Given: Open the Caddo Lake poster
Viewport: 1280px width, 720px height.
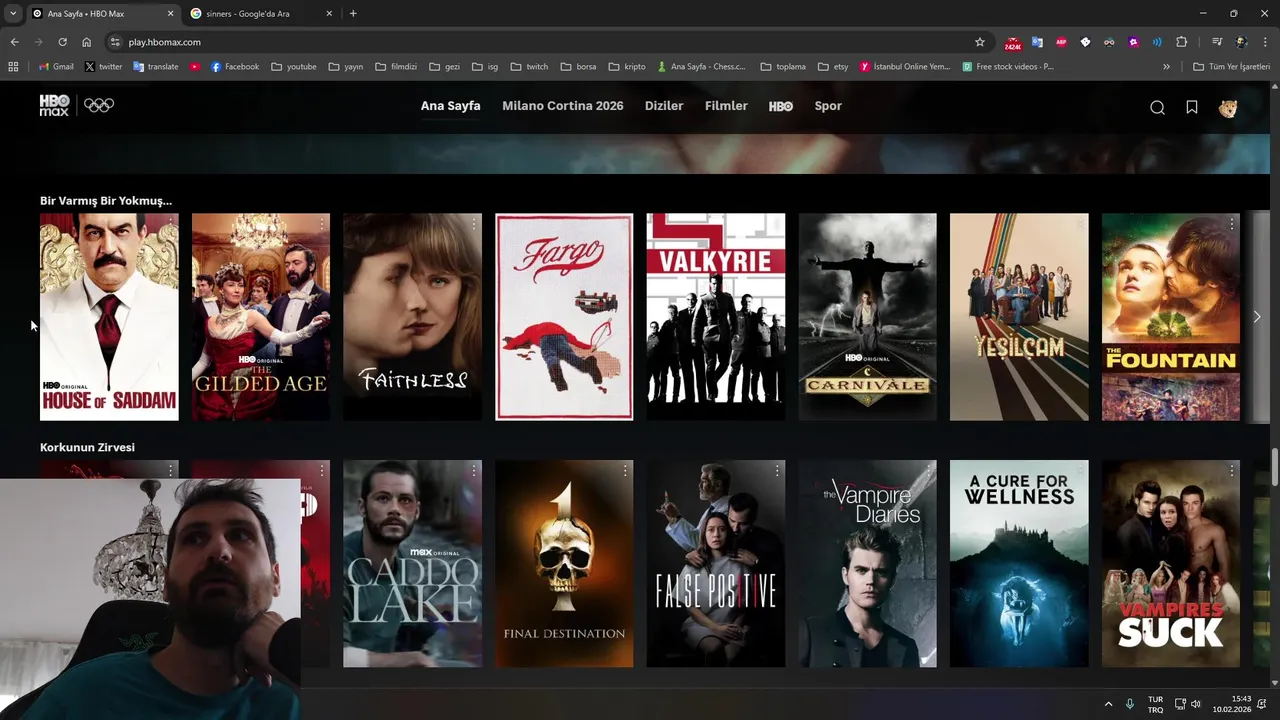Looking at the screenshot, I should coord(412,564).
